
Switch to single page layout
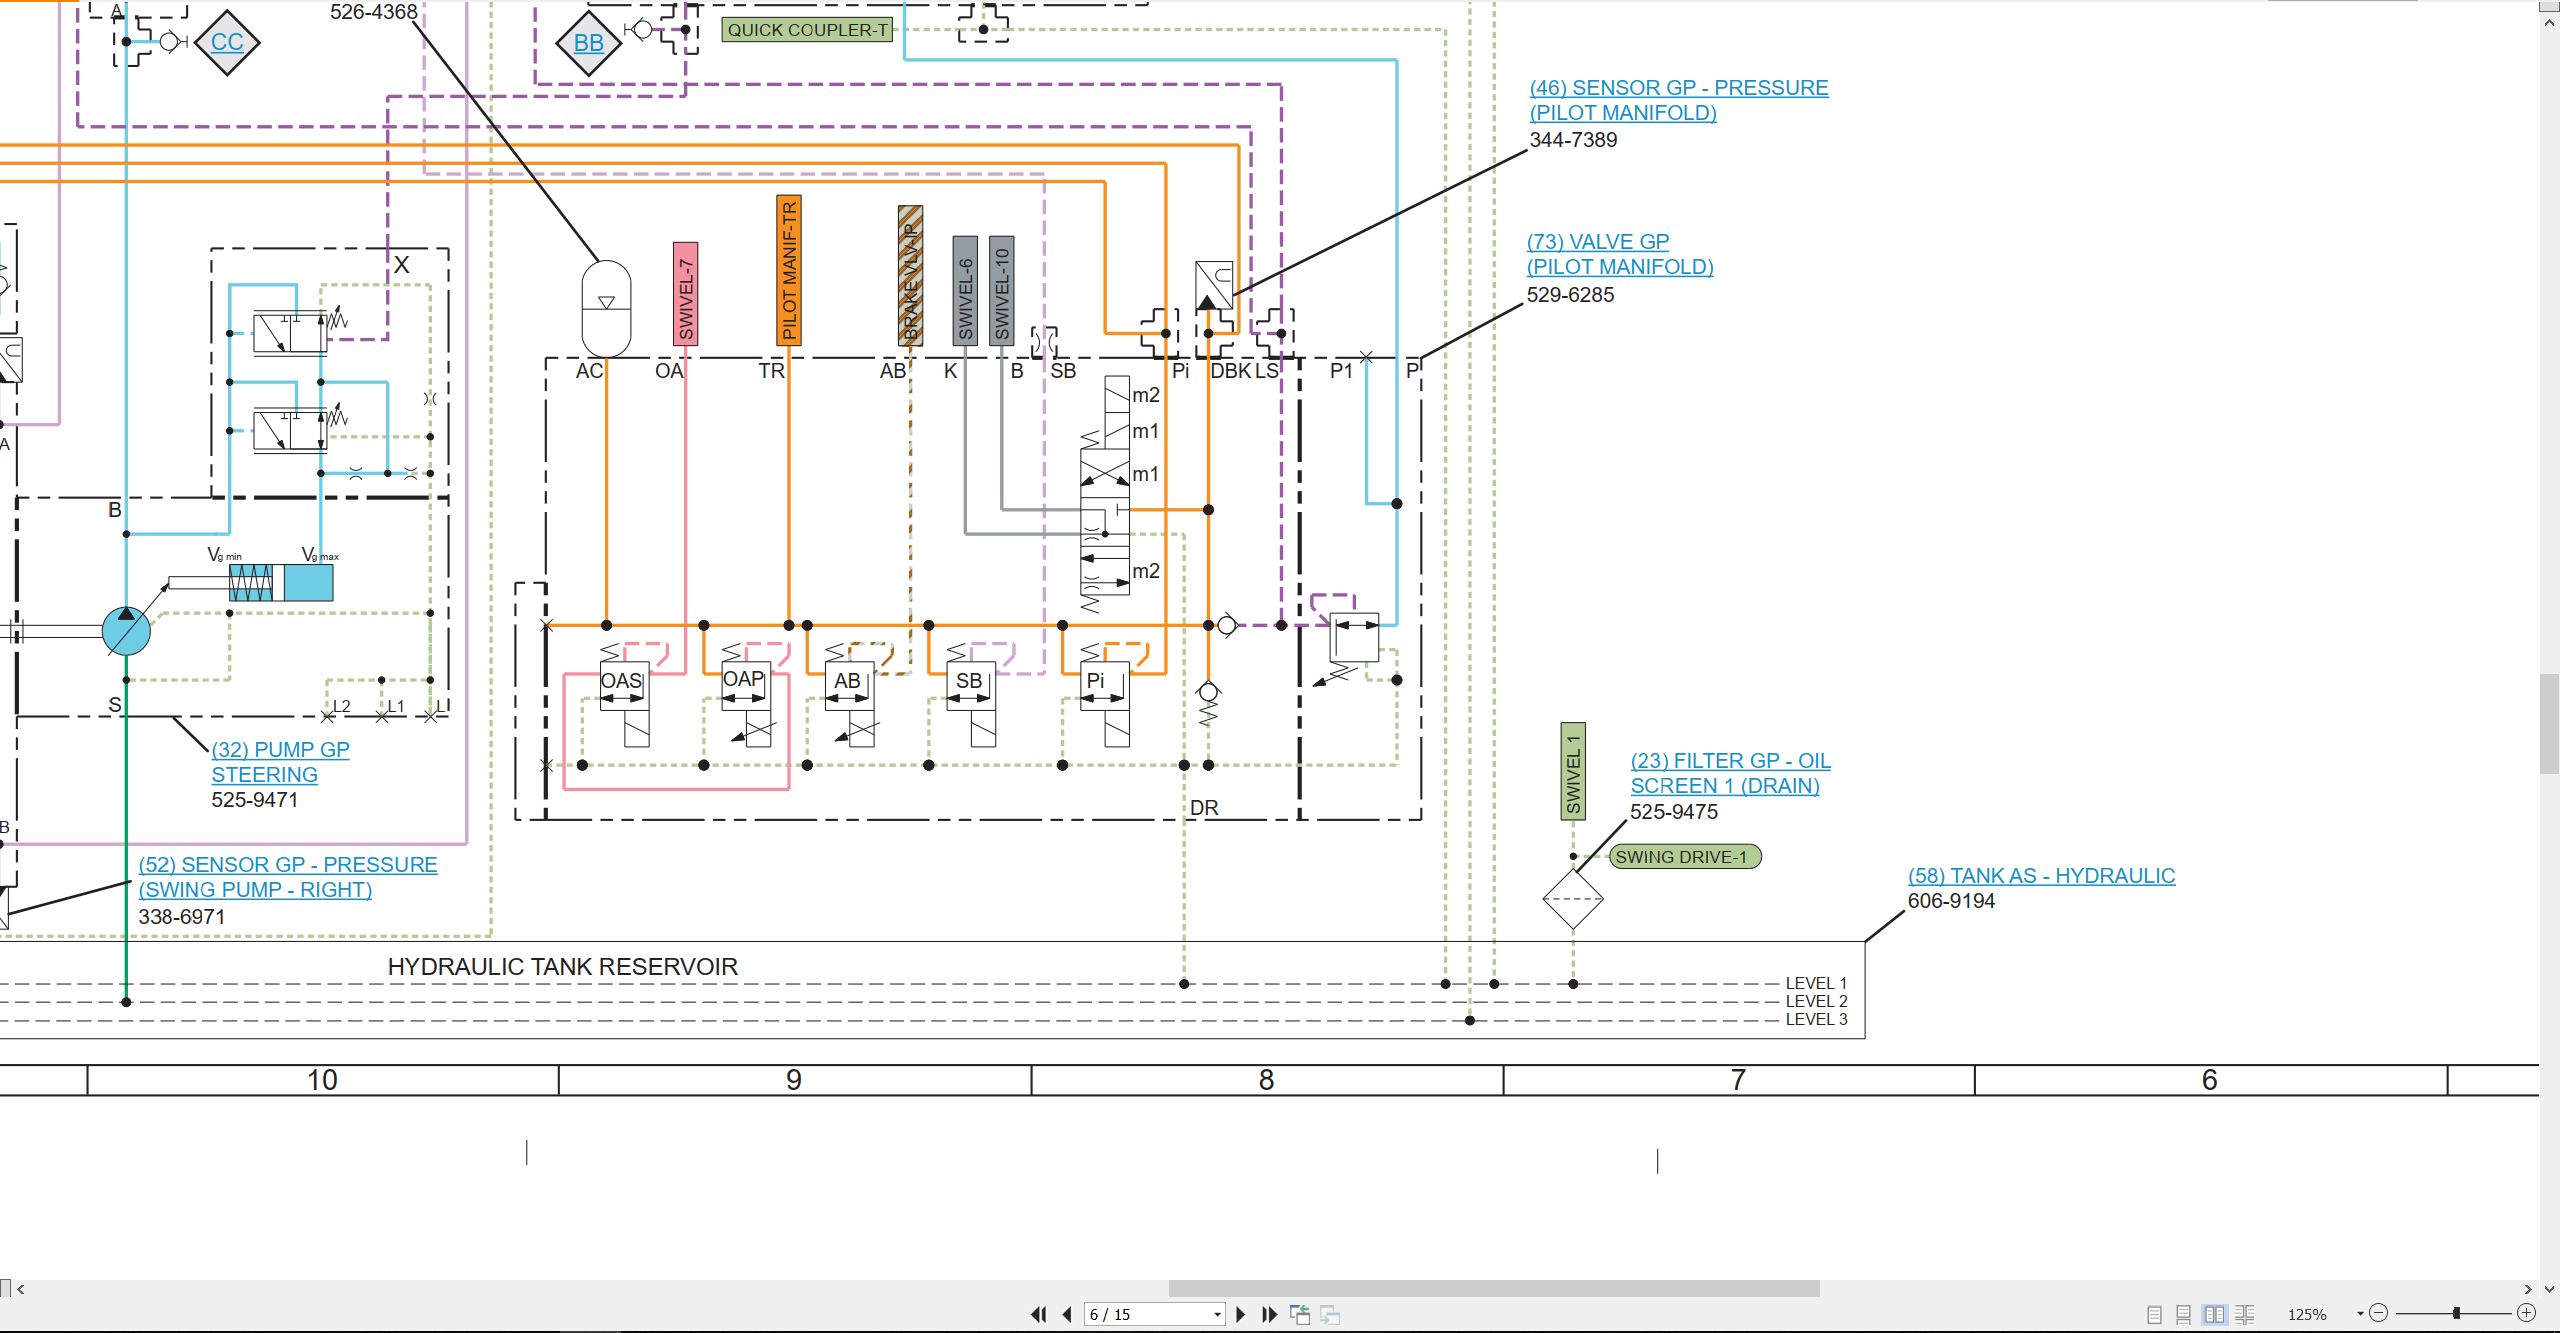tap(2155, 1314)
